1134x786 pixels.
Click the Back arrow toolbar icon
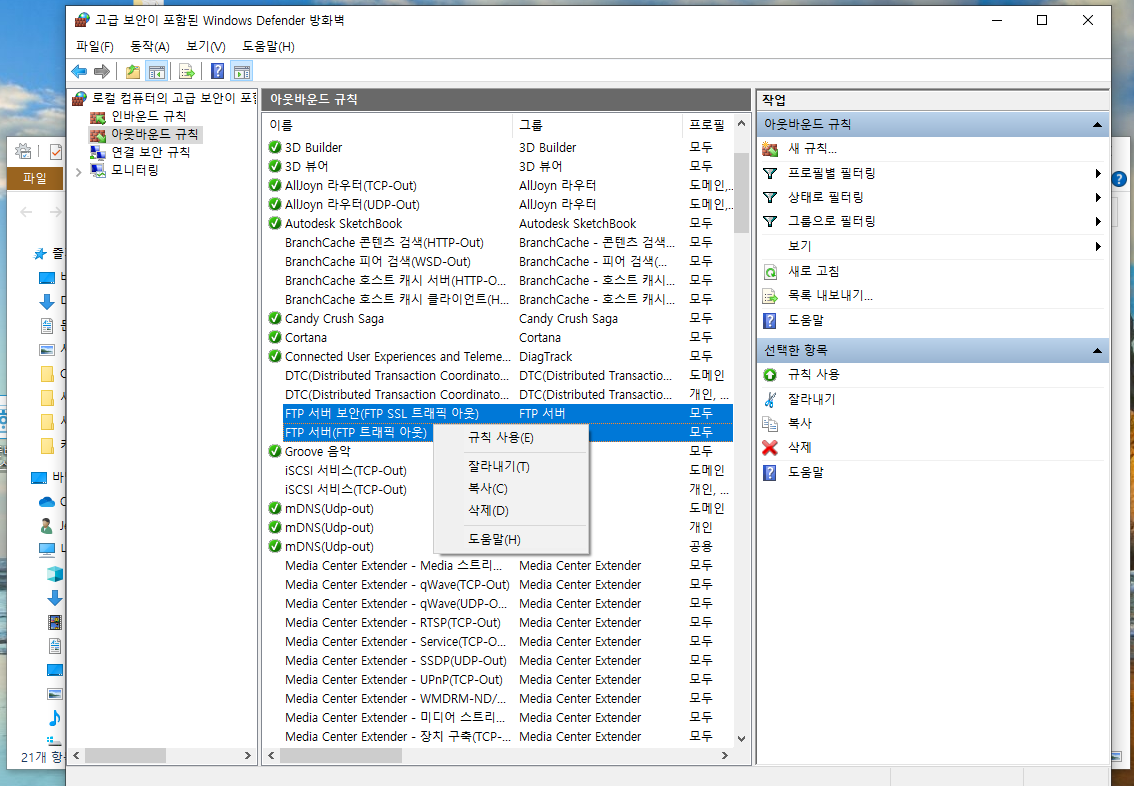79,71
